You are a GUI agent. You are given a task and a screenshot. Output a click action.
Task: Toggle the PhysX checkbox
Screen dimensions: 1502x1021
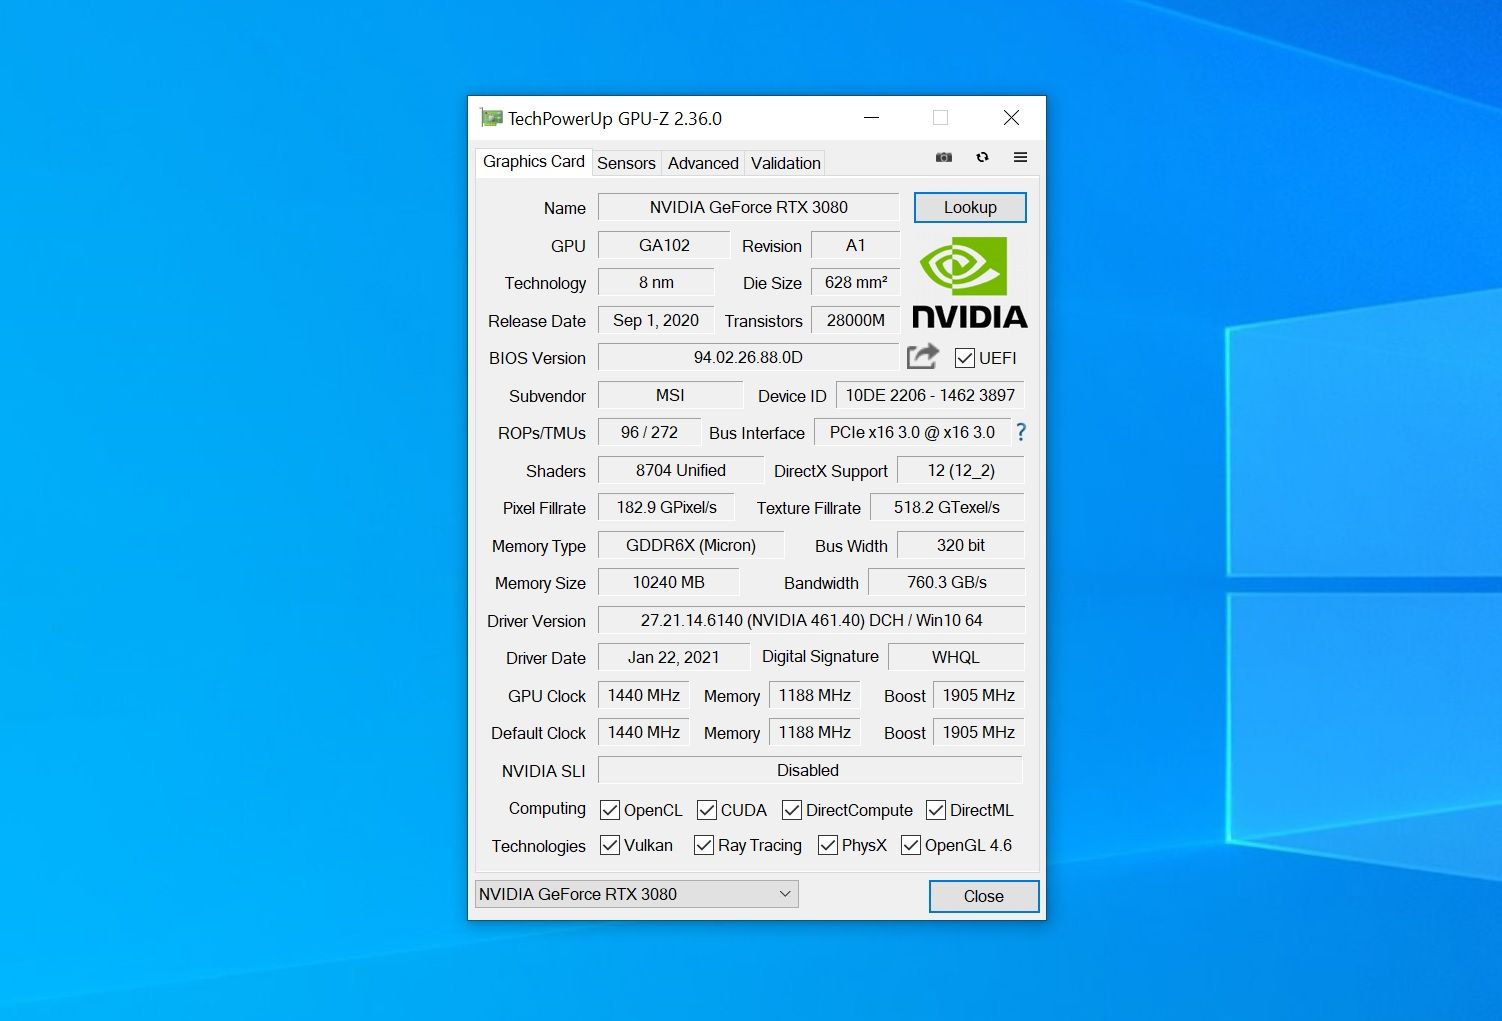(x=828, y=845)
